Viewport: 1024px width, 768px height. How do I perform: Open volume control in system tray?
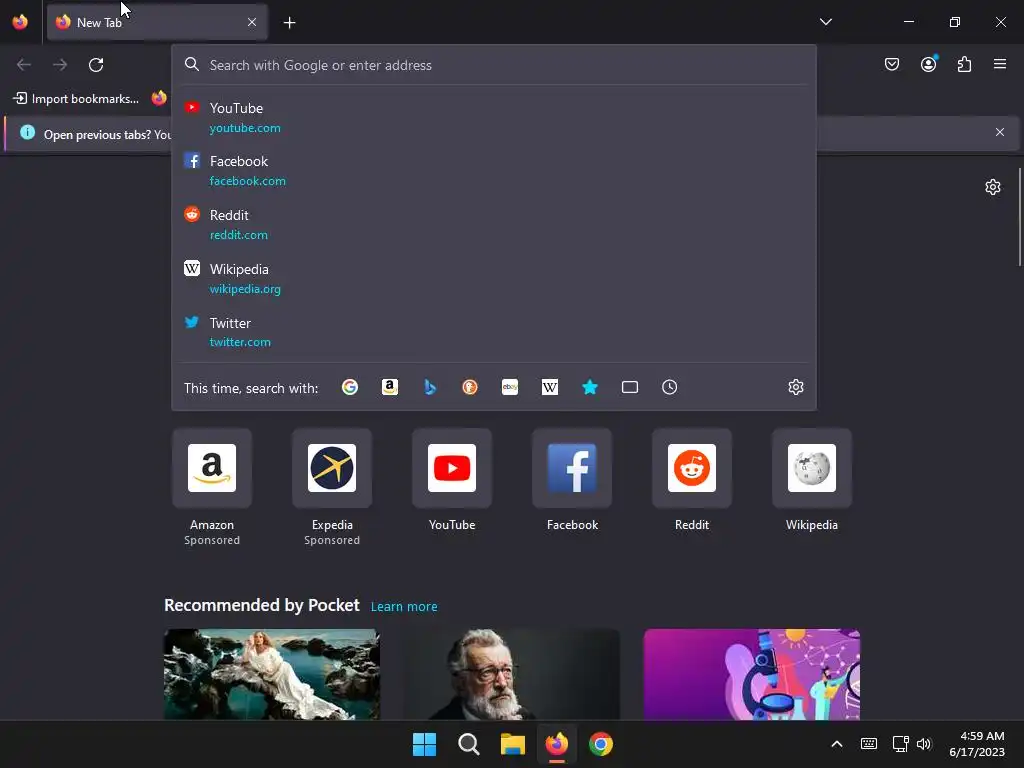pyautogui.click(x=923, y=744)
